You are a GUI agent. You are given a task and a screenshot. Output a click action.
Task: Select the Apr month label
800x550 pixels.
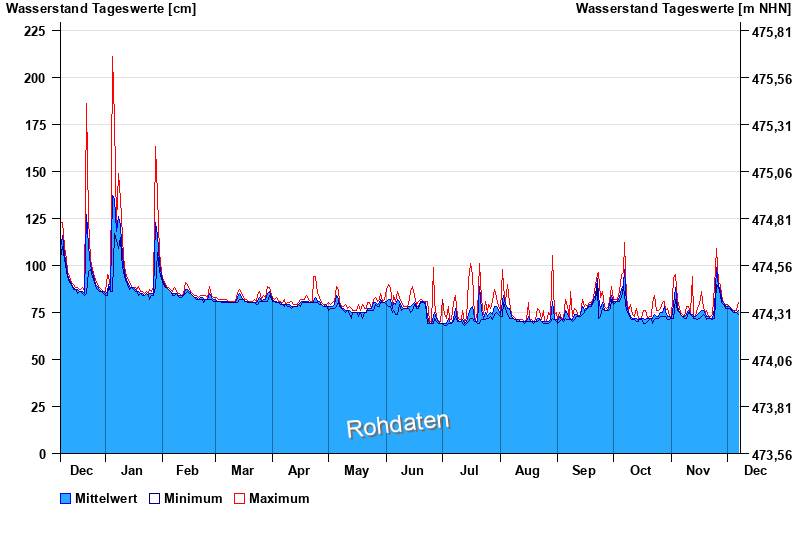299,470
